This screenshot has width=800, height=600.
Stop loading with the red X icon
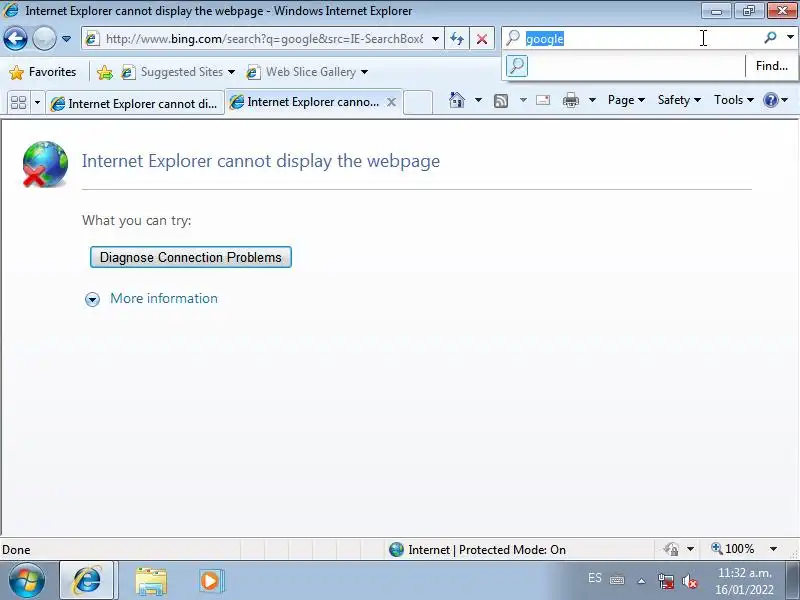point(482,39)
